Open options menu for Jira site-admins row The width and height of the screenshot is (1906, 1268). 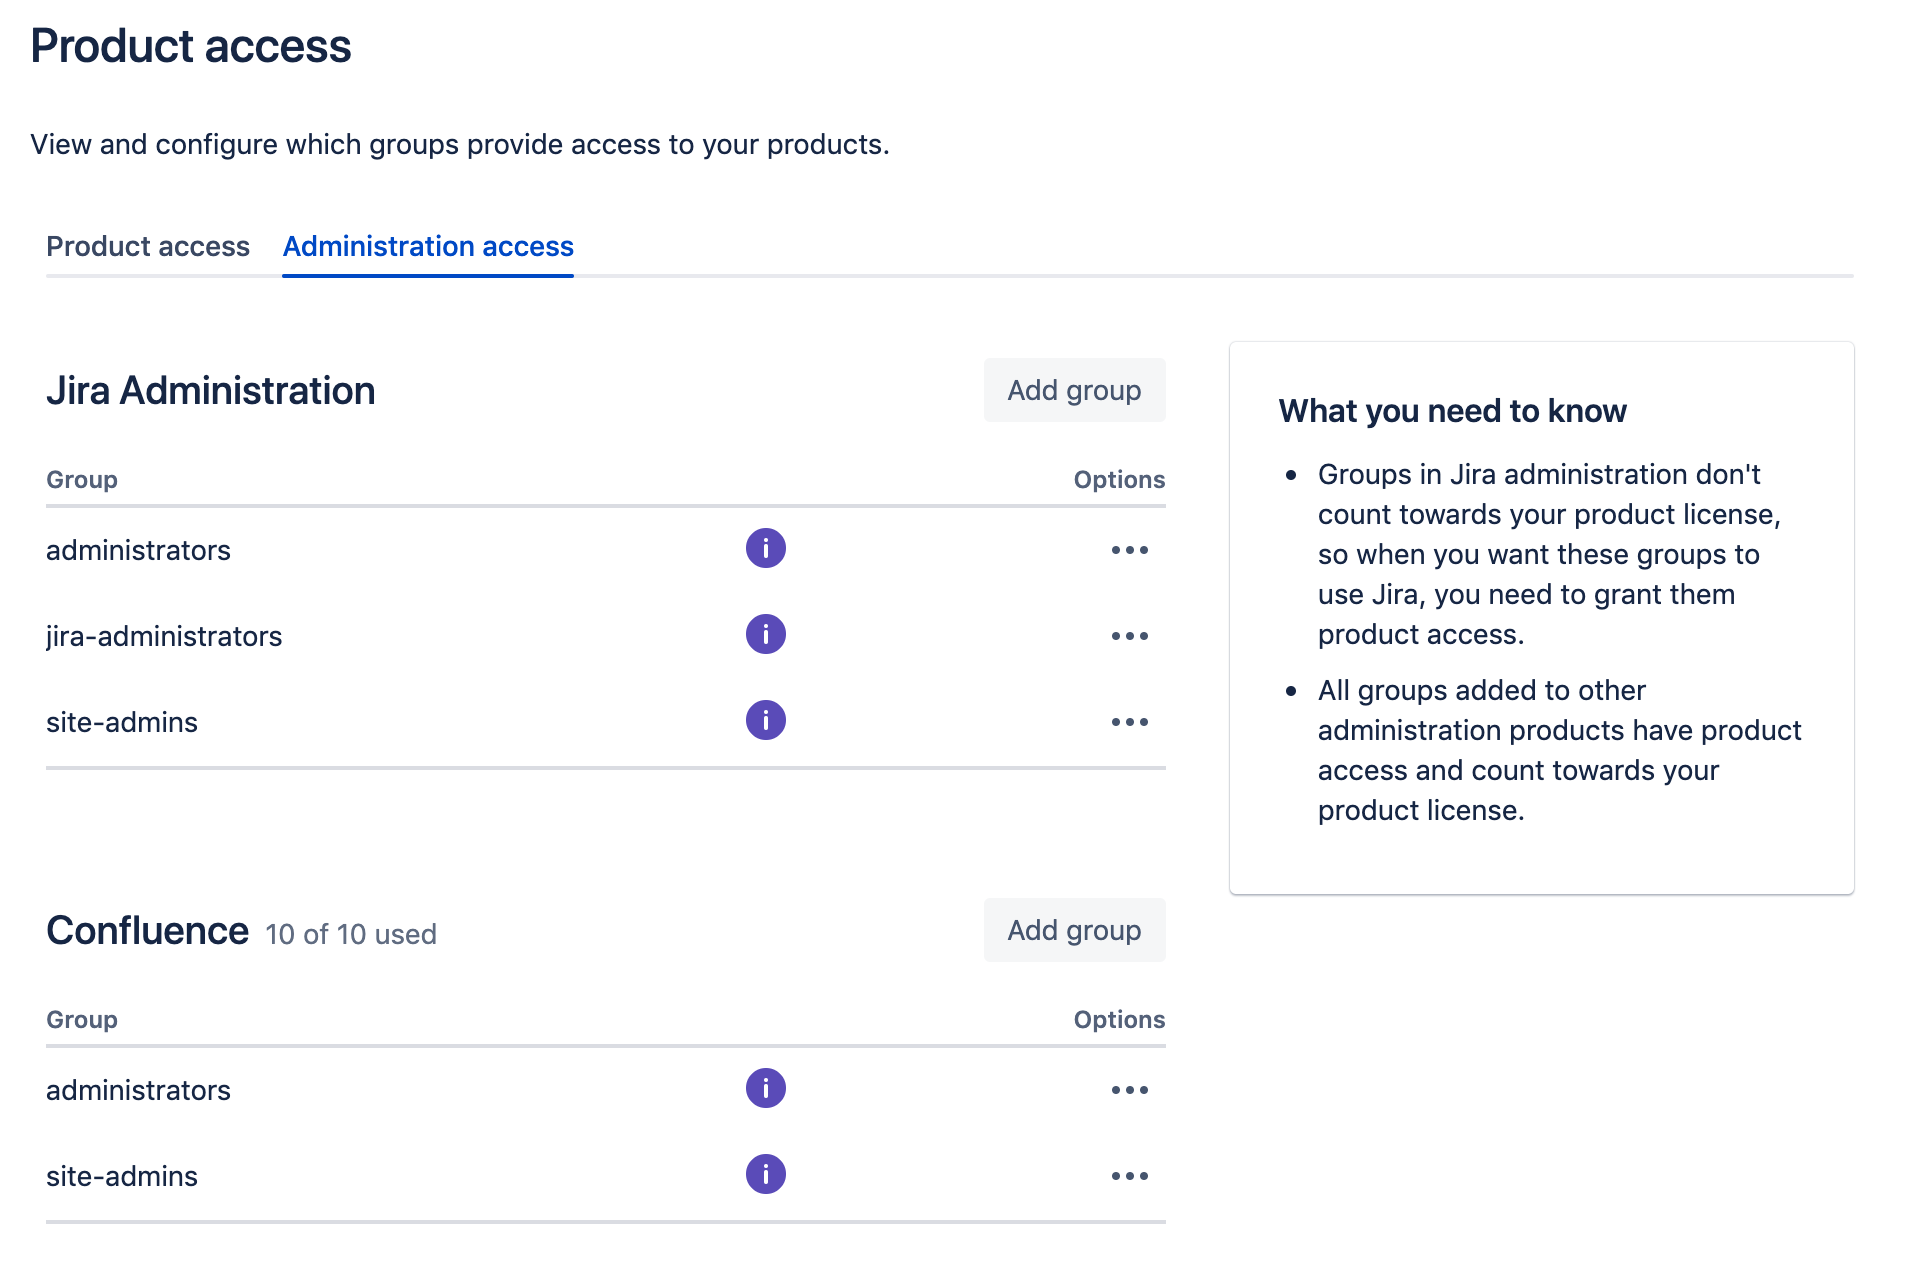pos(1129,722)
